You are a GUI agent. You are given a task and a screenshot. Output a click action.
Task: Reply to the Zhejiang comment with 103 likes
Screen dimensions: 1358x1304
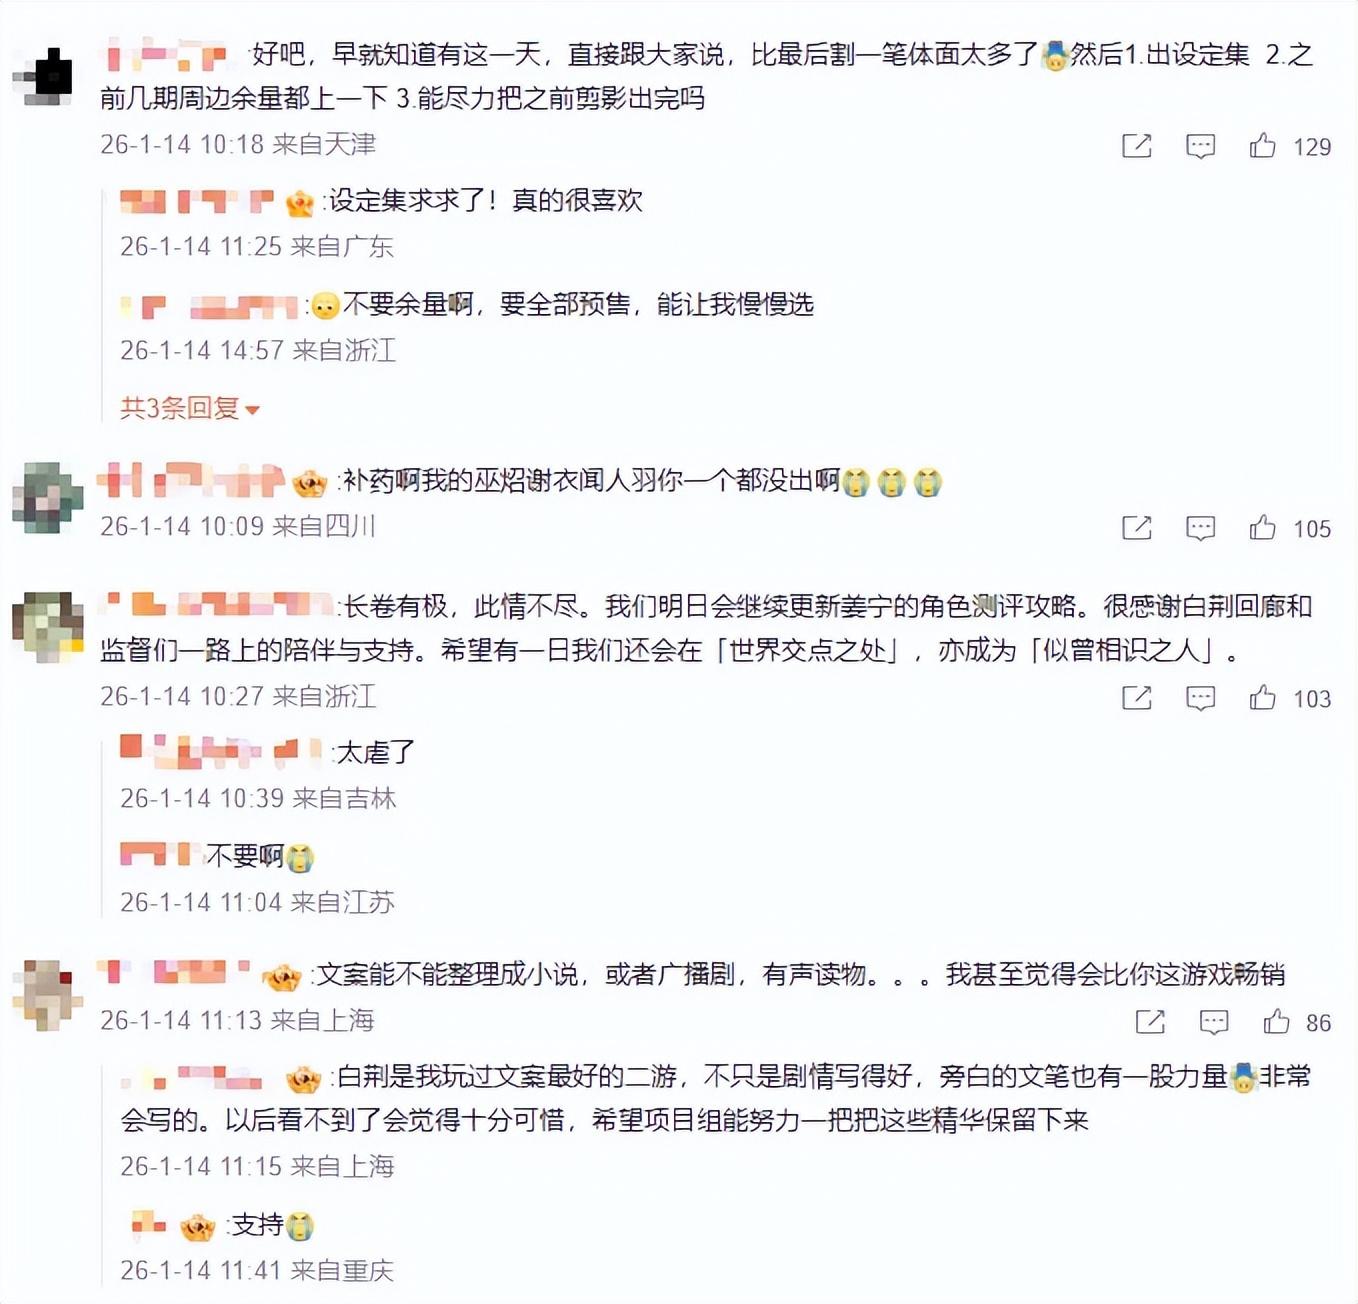click(1200, 699)
